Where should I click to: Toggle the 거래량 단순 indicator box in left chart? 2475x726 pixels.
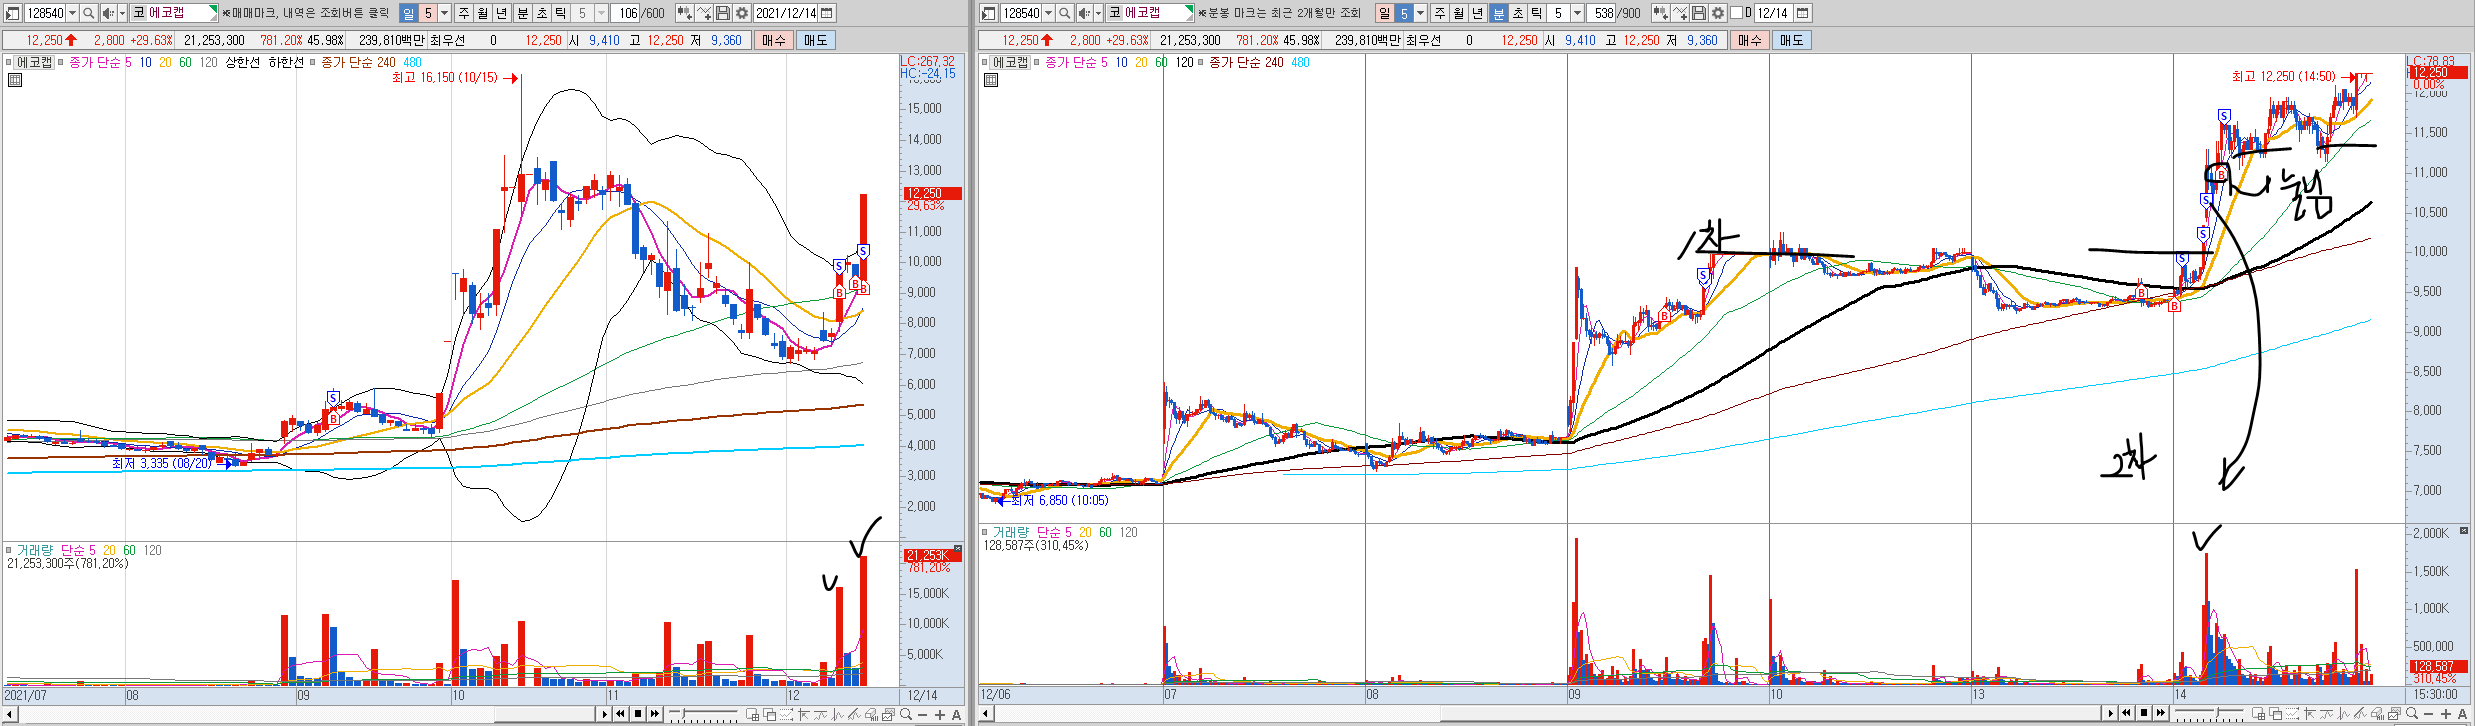(x=9, y=550)
